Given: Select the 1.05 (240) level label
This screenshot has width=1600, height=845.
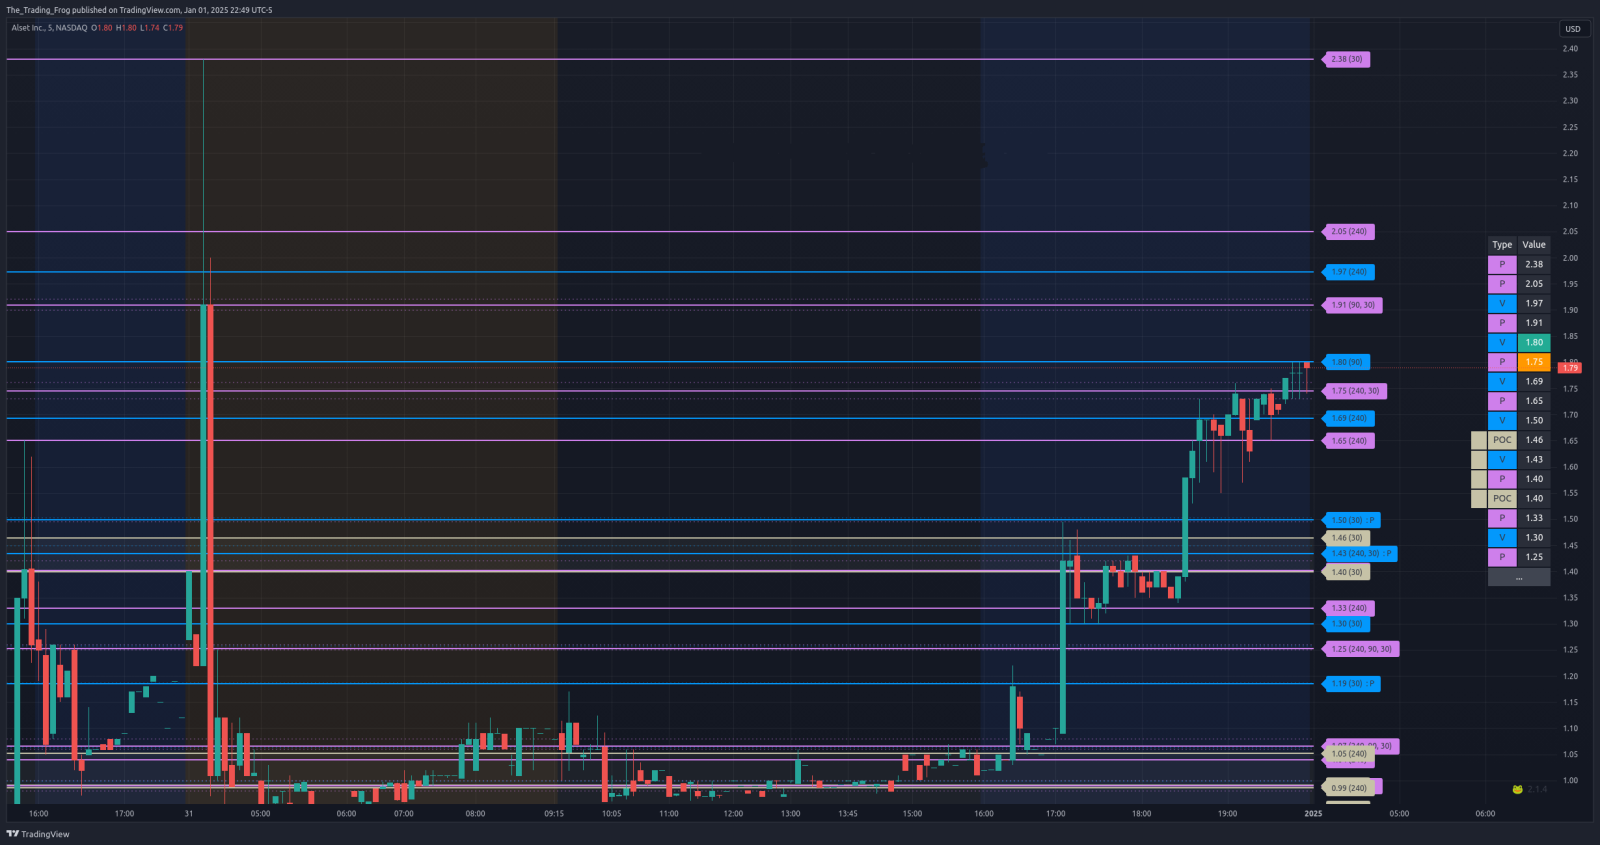Looking at the screenshot, I should pyautogui.click(x=1349, y=755).
